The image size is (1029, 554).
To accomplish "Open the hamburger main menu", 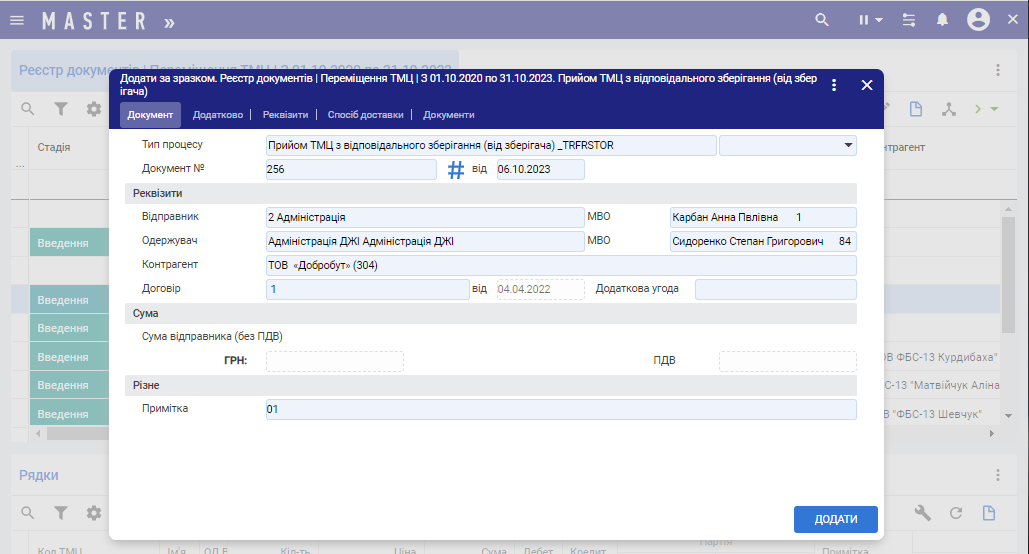I will 17,20.
